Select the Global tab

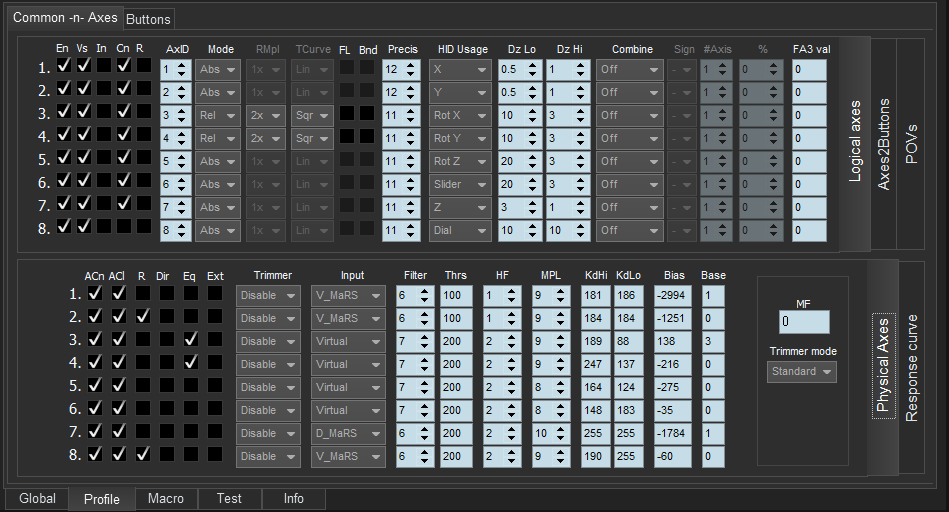click(x=37, y=498)
